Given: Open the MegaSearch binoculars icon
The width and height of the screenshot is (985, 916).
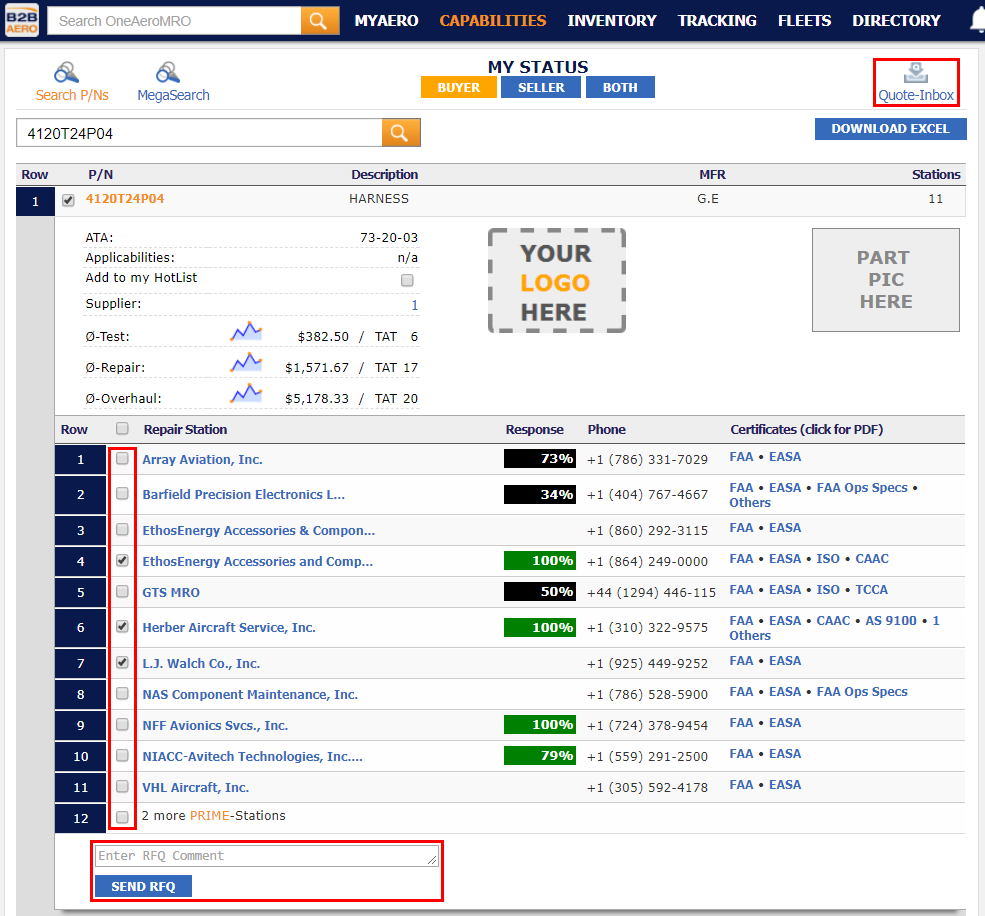Looking at the screenshot, I should click(x=168, y=73).
